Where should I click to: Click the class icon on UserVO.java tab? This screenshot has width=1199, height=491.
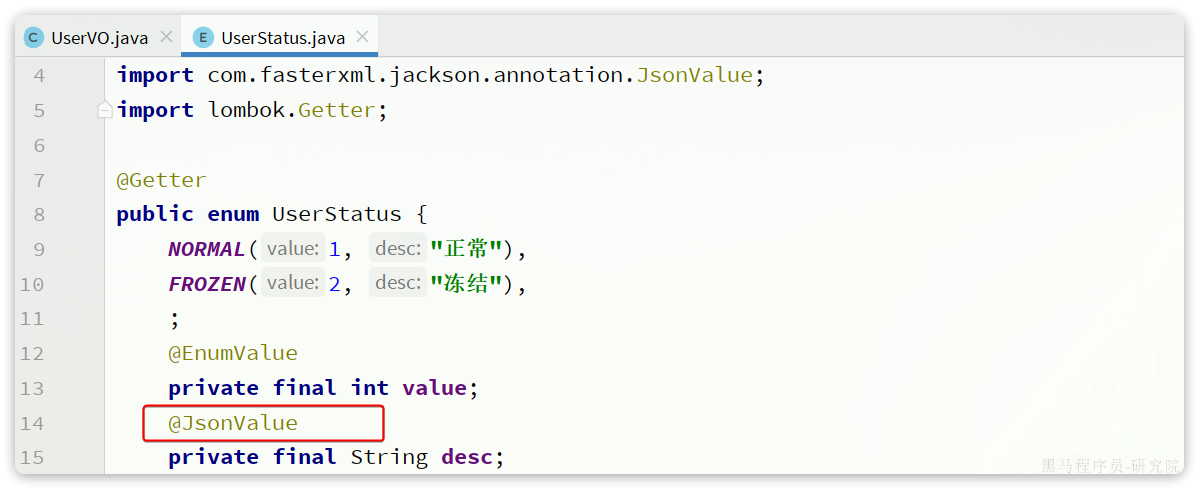tap(34, 37)
